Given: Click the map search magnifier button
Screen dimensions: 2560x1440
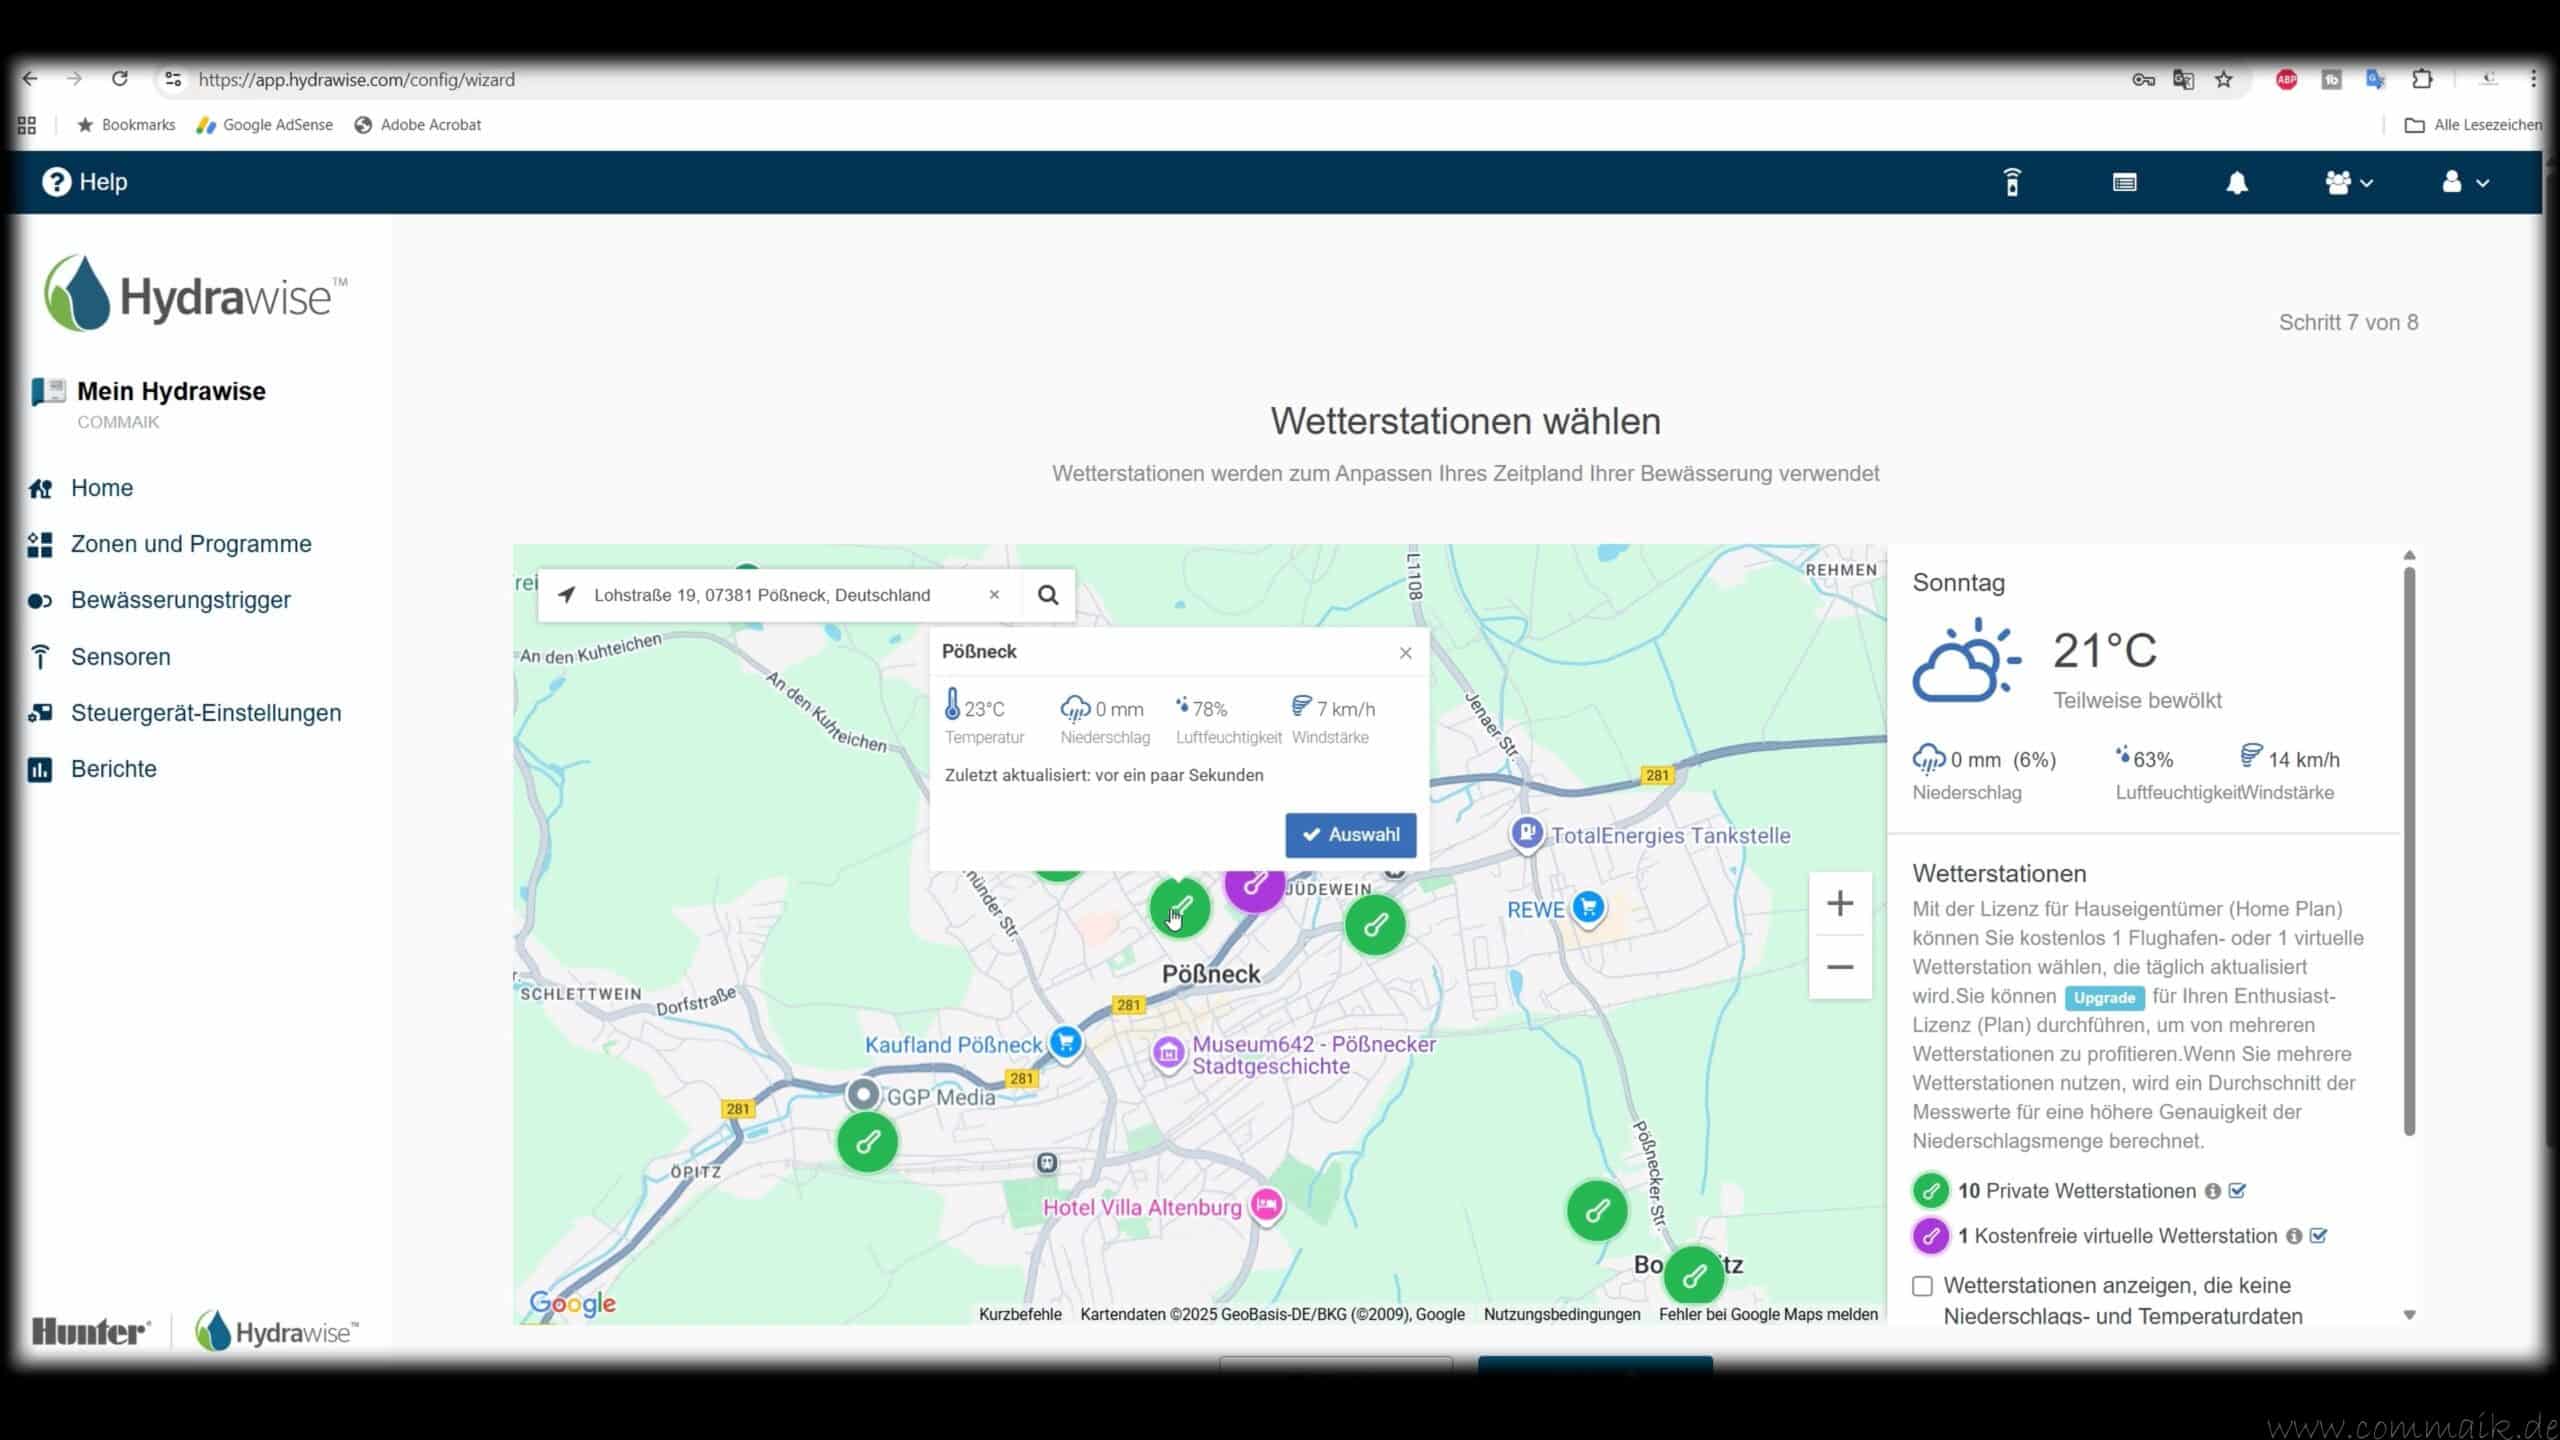Looking at the screenshot, I should (x=1048, y=595).
